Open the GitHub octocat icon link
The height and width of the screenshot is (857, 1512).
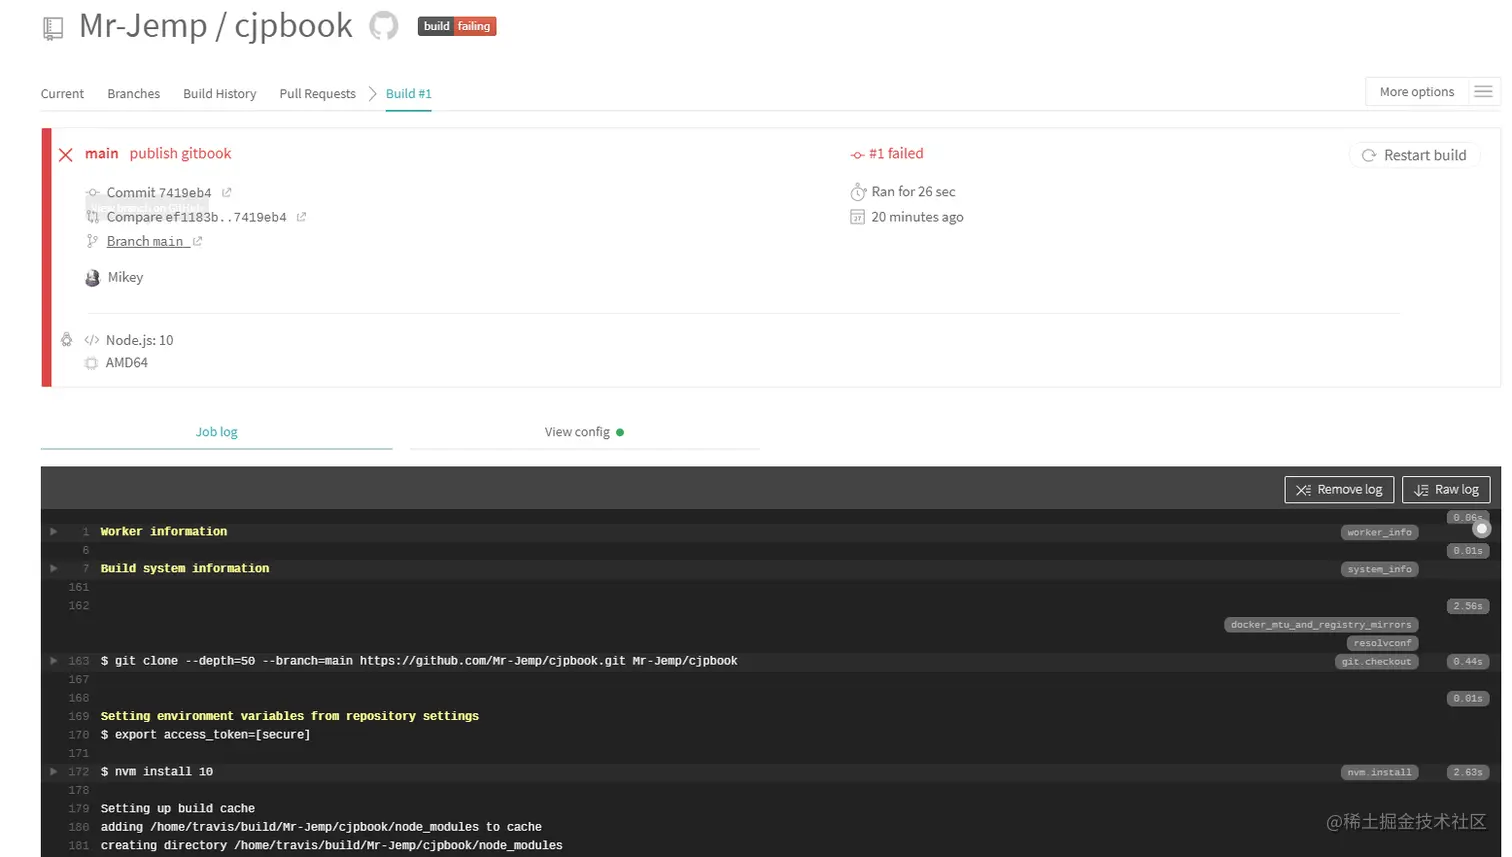tap(384, 26)
